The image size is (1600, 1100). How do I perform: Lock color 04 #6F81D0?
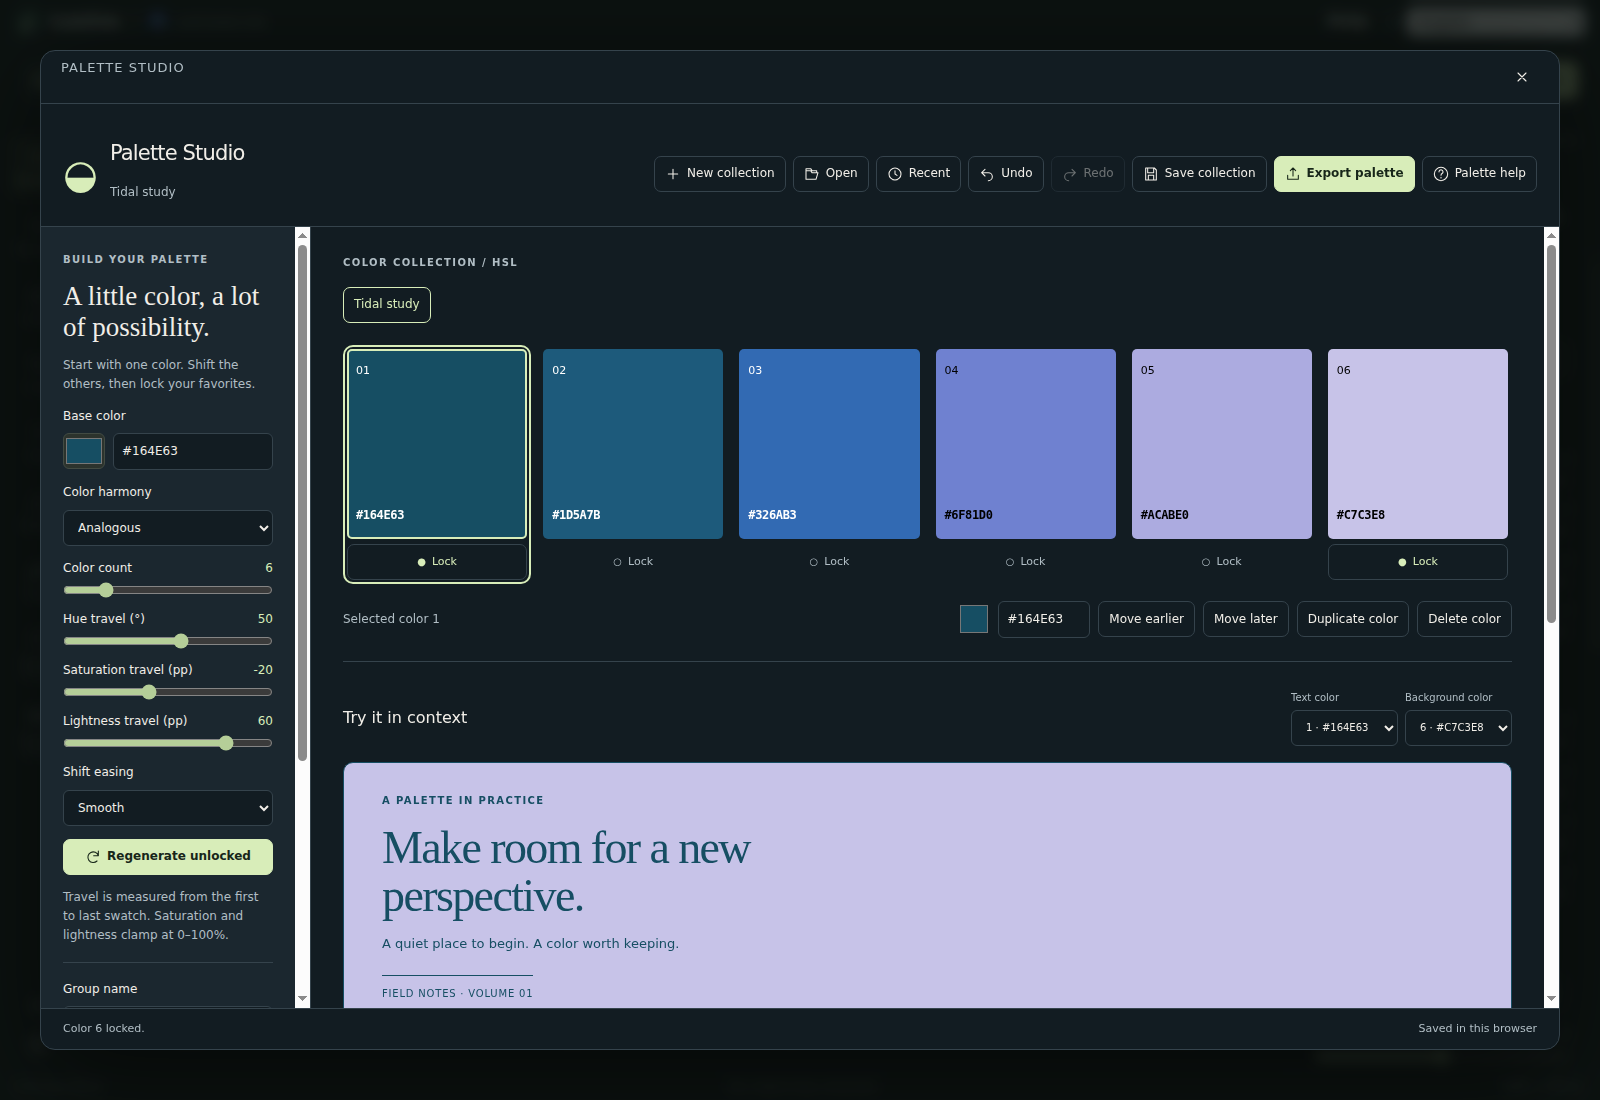point(1025,562)
